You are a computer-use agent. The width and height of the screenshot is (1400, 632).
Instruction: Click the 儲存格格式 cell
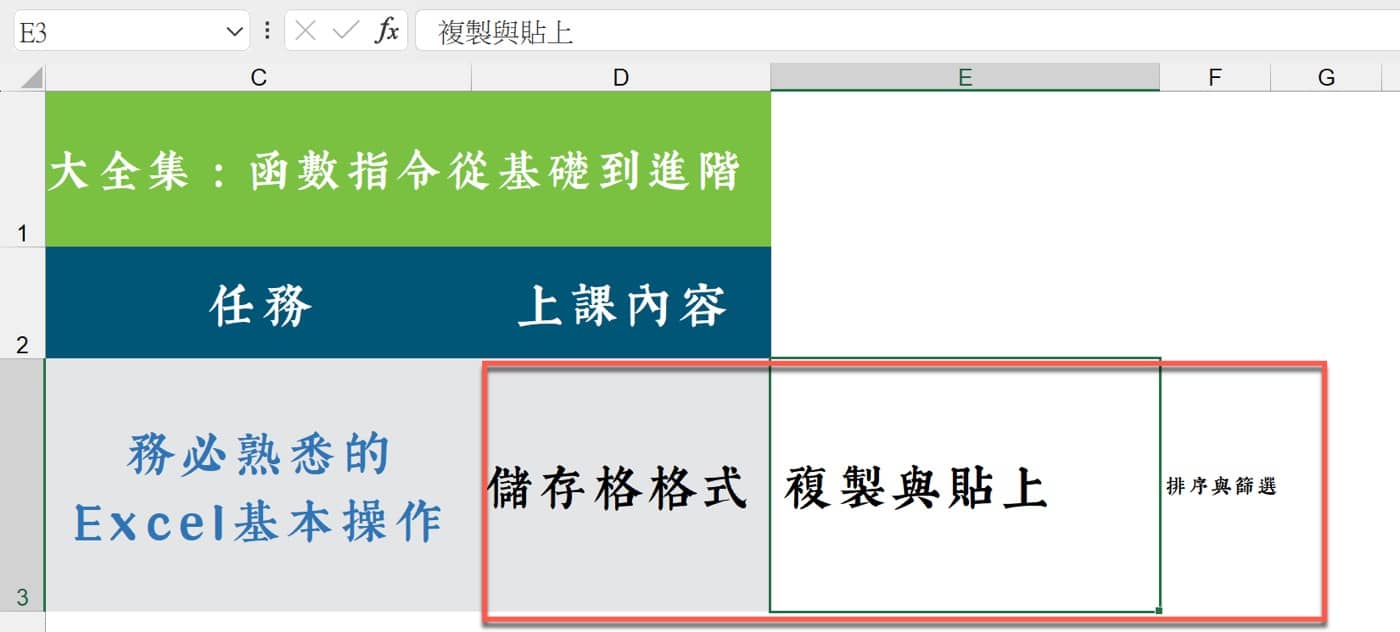(x=621, y=485)
